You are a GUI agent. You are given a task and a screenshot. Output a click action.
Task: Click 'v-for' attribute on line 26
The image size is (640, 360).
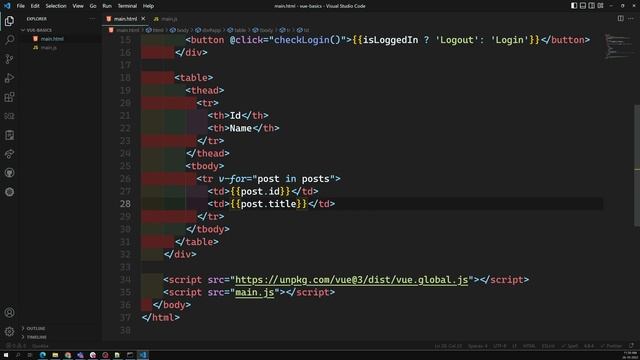pyautogui.click(x=232, y=179)
